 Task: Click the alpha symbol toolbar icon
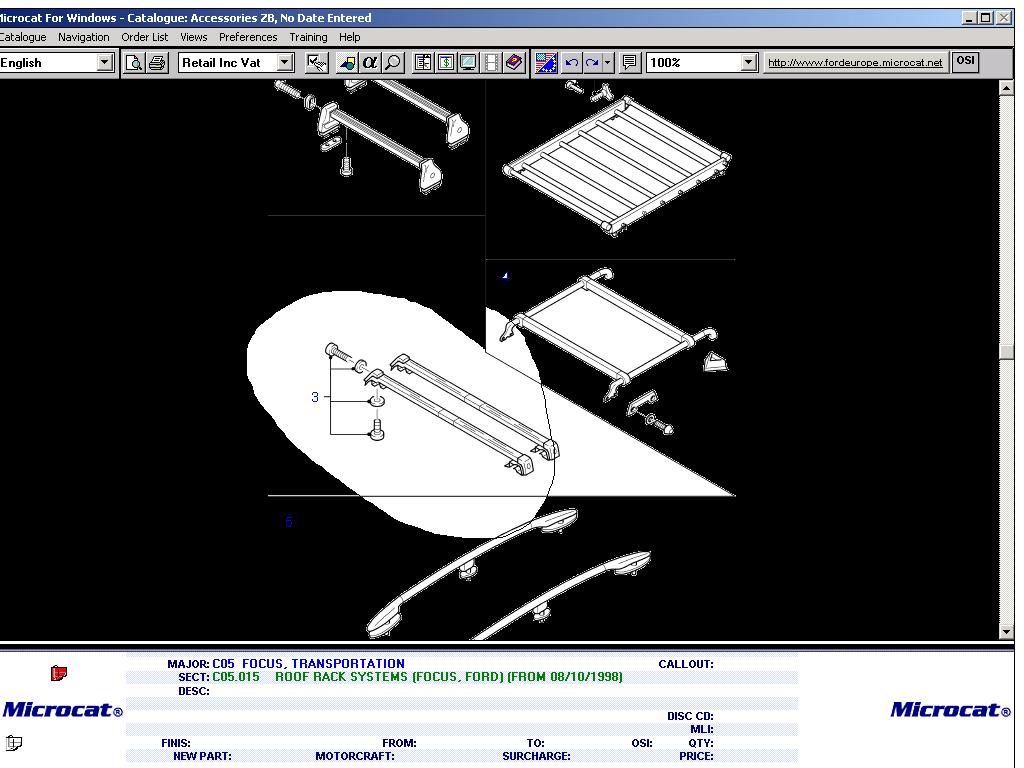370,63
